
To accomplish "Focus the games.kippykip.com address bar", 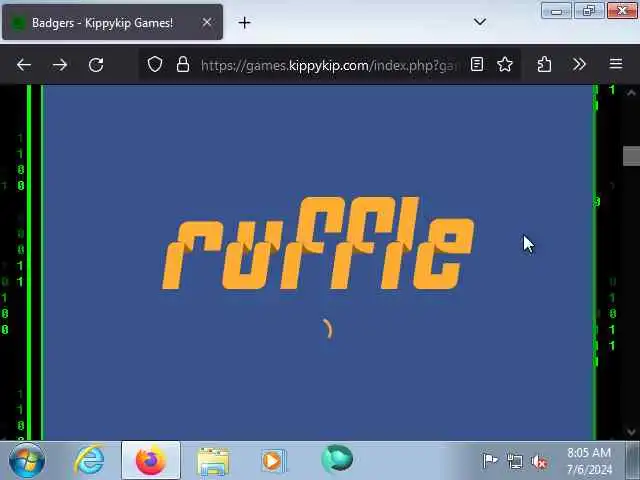I will [x=330, y=65].
